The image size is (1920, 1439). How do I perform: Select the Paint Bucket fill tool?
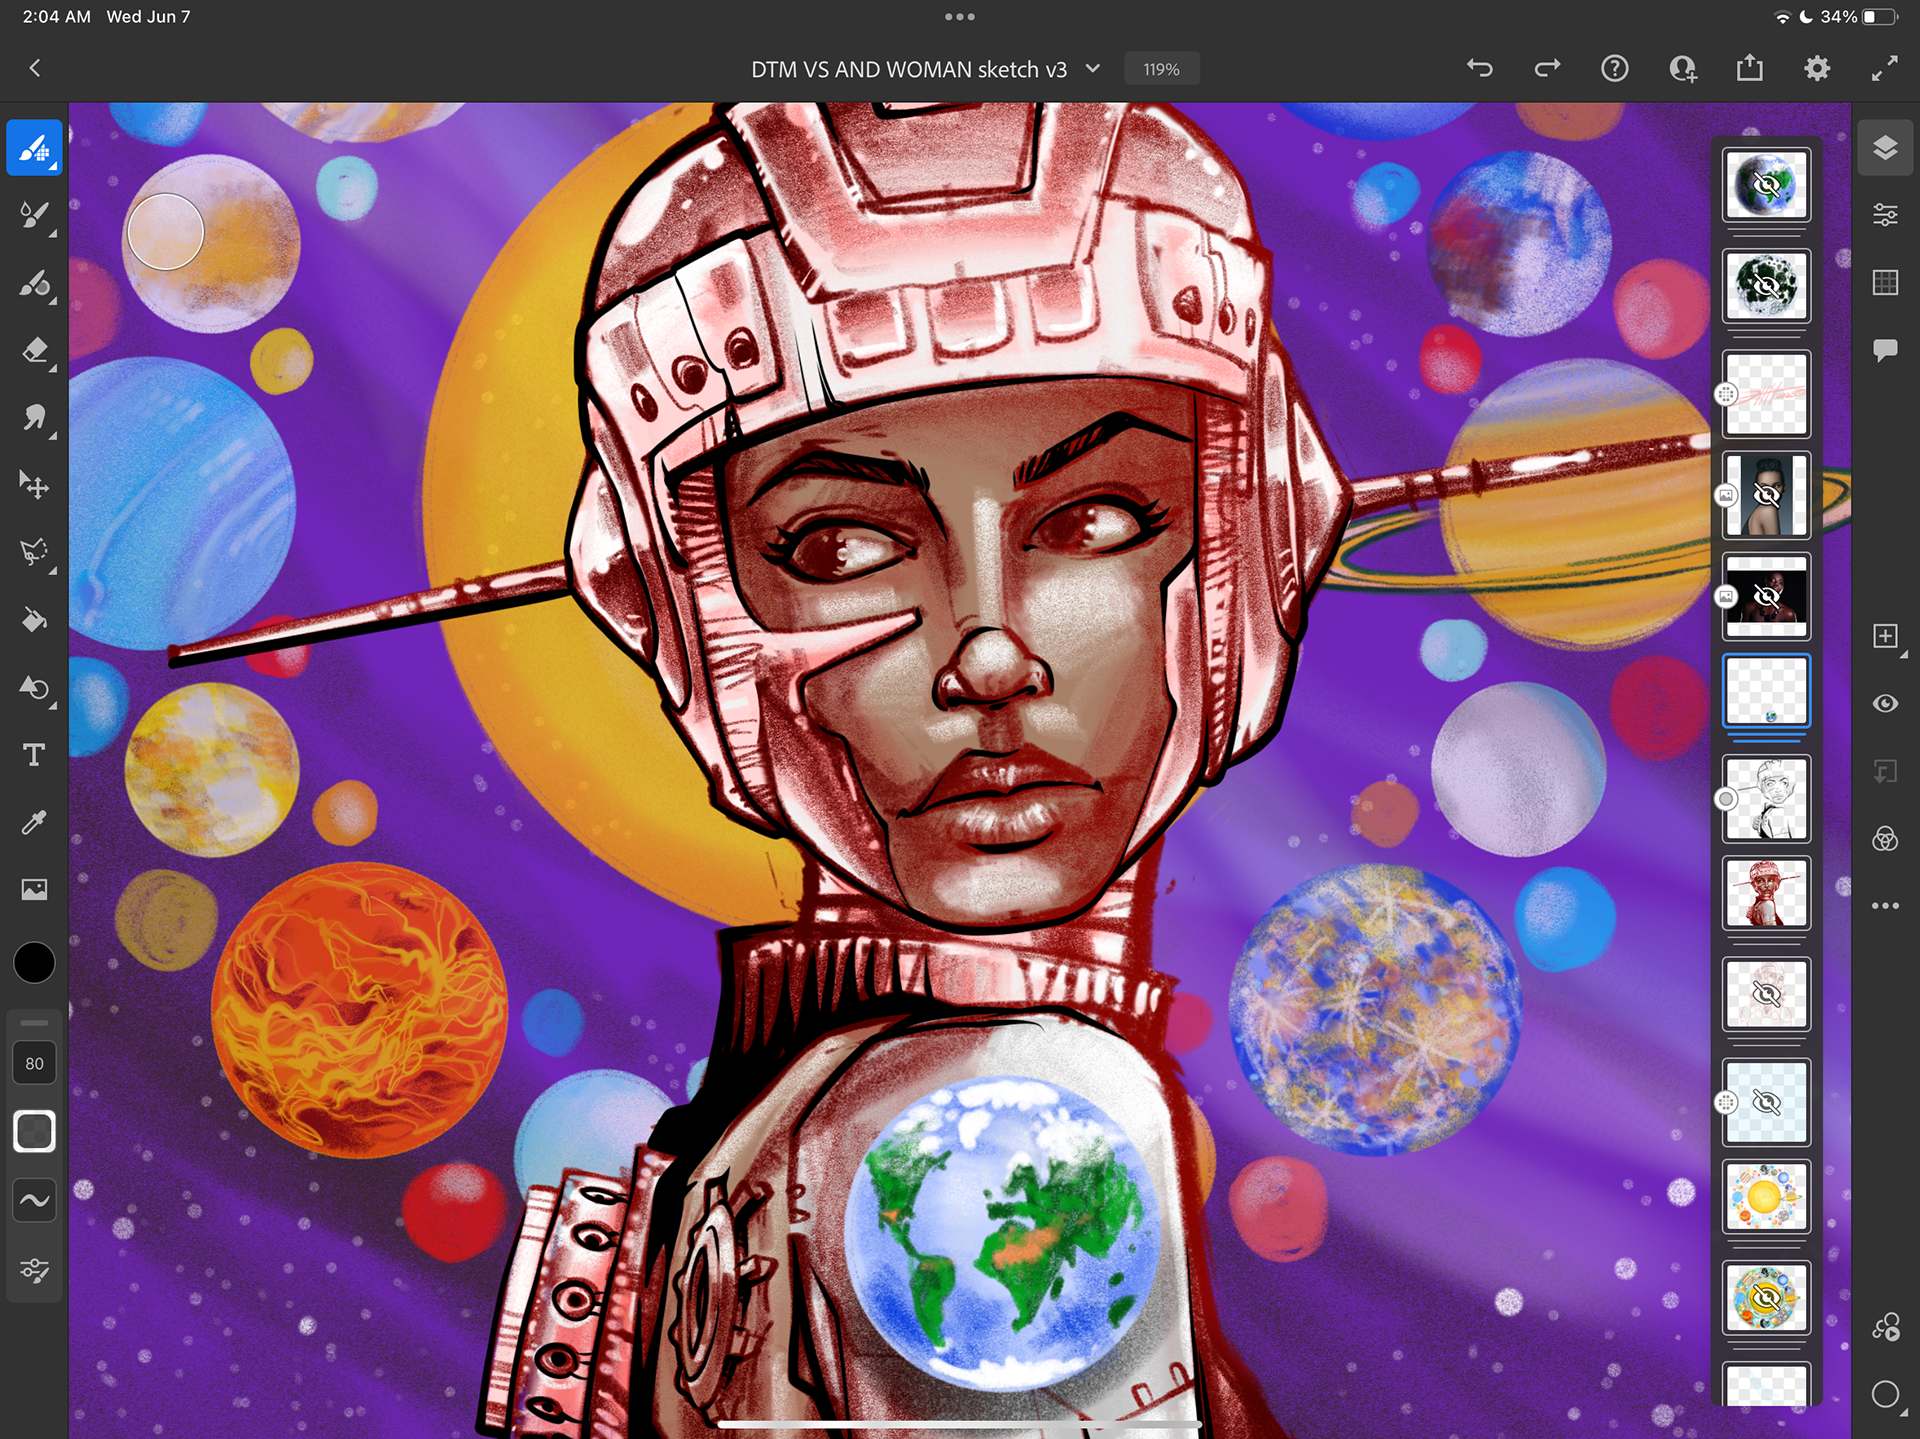[x=34, y=621]
